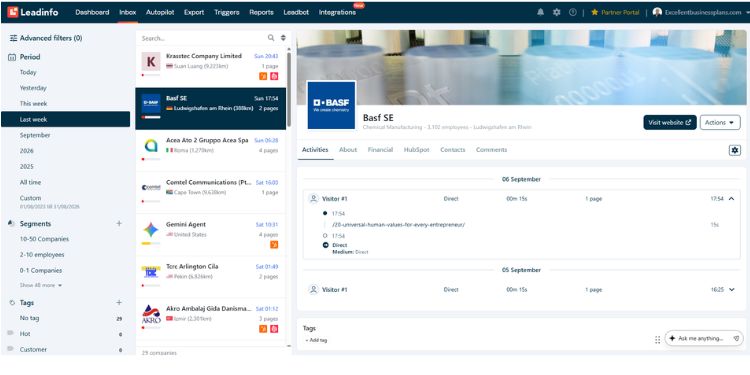Image resolution: width=750 pixels, height=375 pixels.
Task: Open the Autopilot menu
Action: pyautogui.click(x=160, y=12)
